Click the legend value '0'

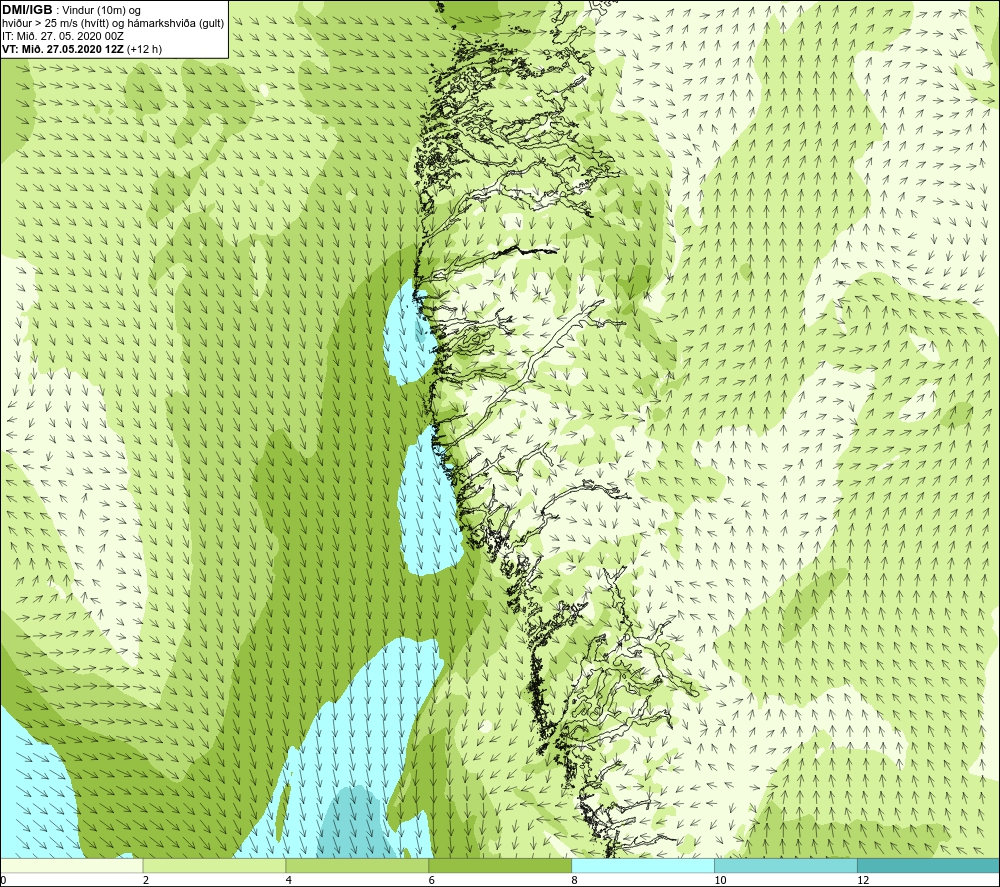3,880
